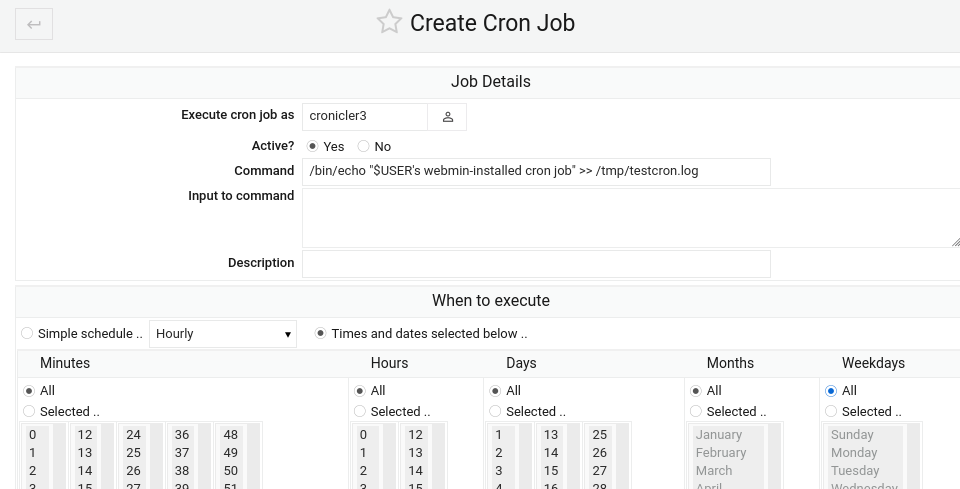
Task: Choose Selected under Days
Action: (495, 411)
